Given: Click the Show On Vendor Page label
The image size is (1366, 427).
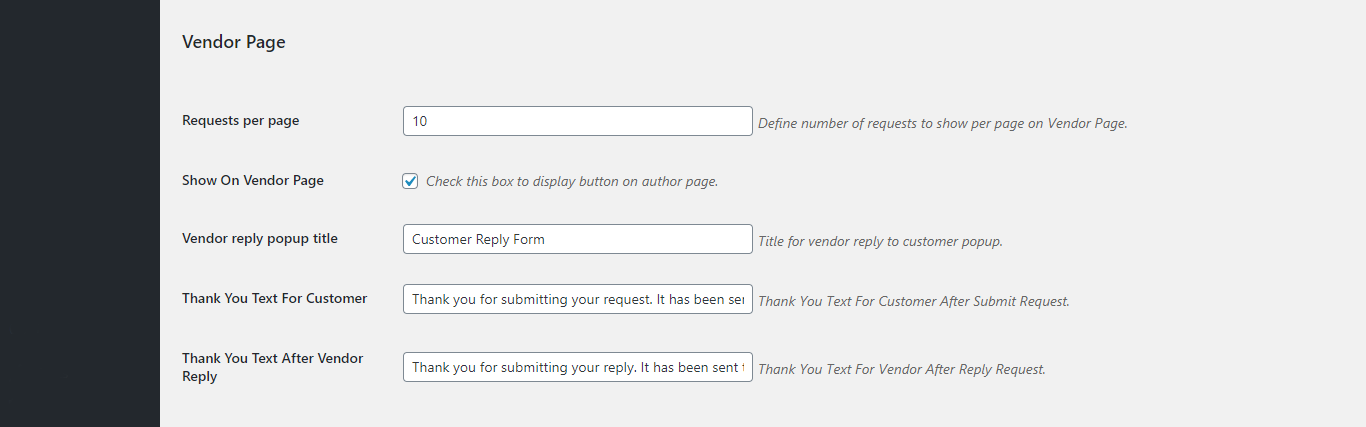Looking at the screenshot, I should [253, 180].
